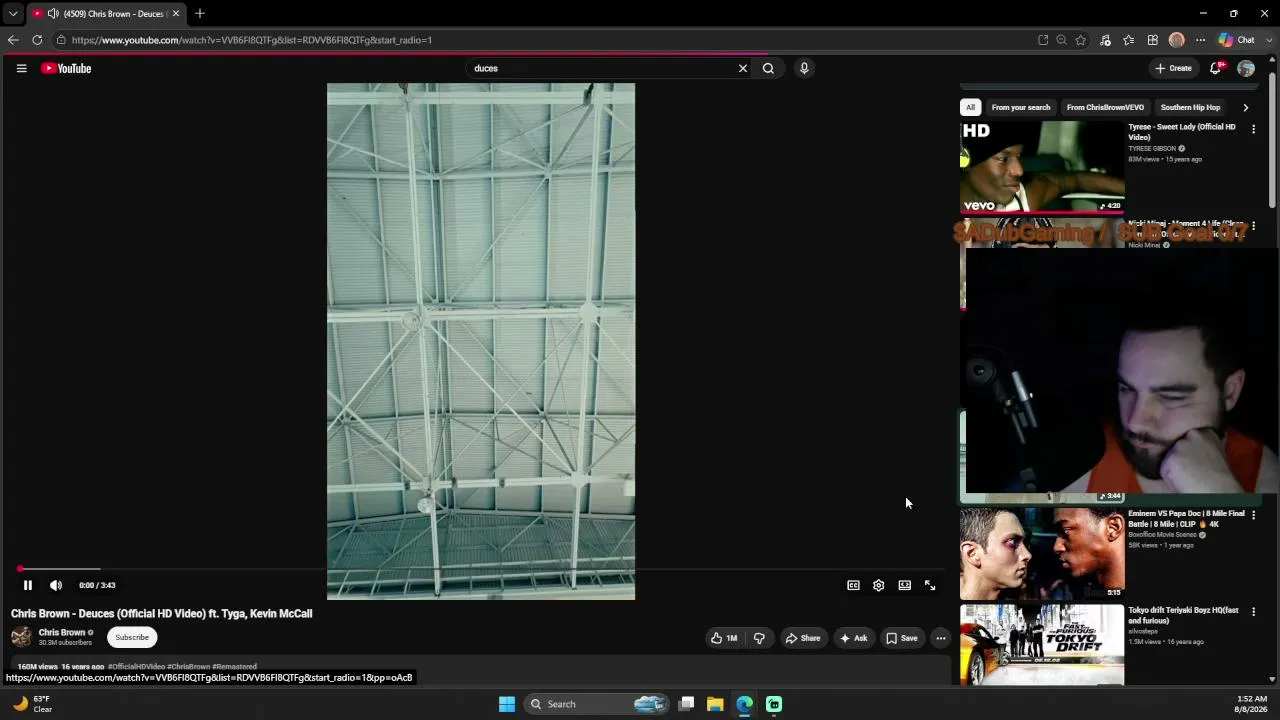The height and width of the screenshot is (720, 1280).
Task: Click the browser back arrow
Action: 13,40
